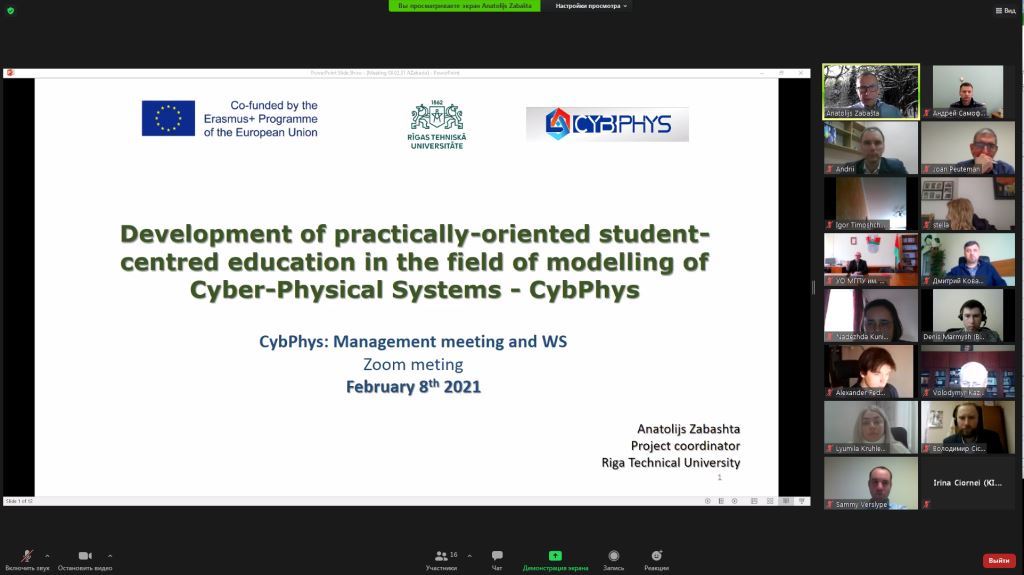Select Sammy Verslype's video thumbnail
The height and width of the screenshot is (575, 1024).
tap(870, 483)
